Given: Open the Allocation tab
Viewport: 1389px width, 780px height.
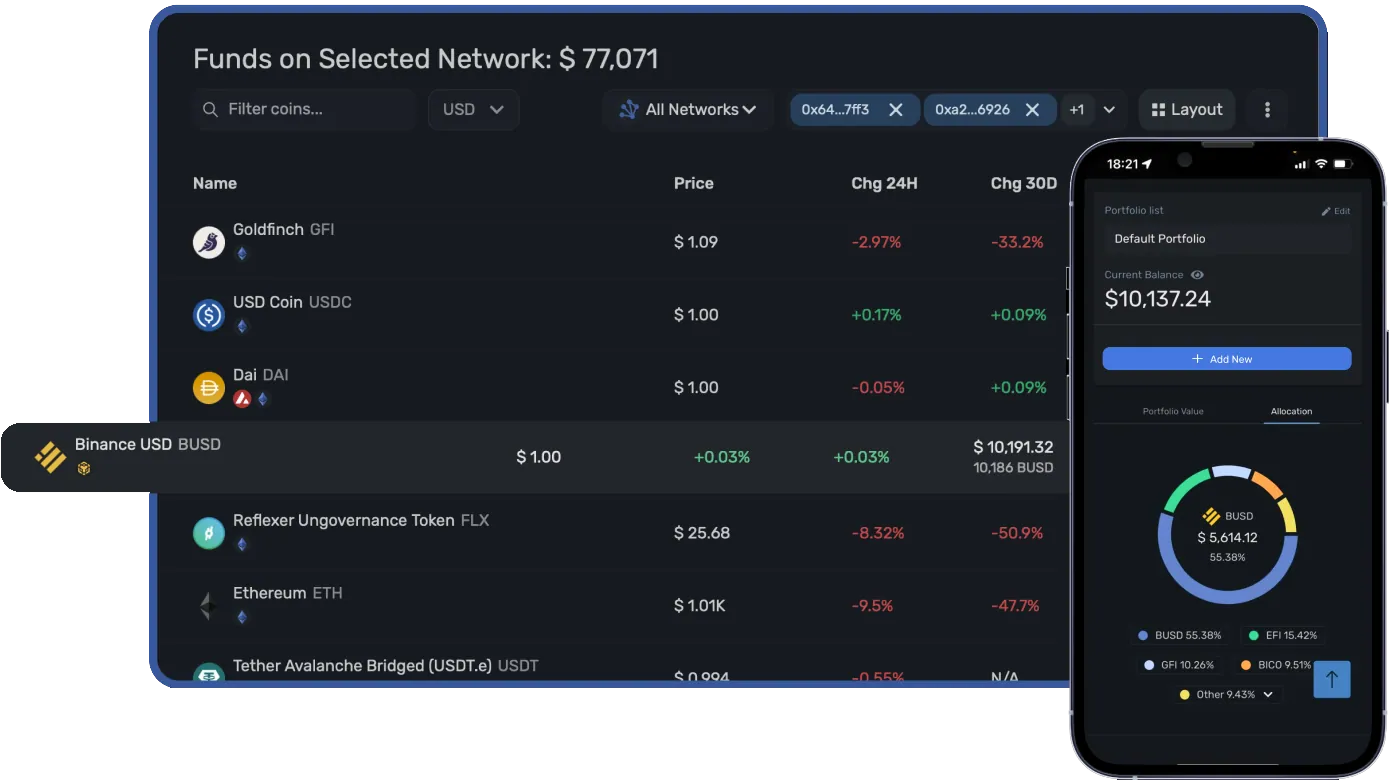Looking at the screenshot, I should point(1291,411).
